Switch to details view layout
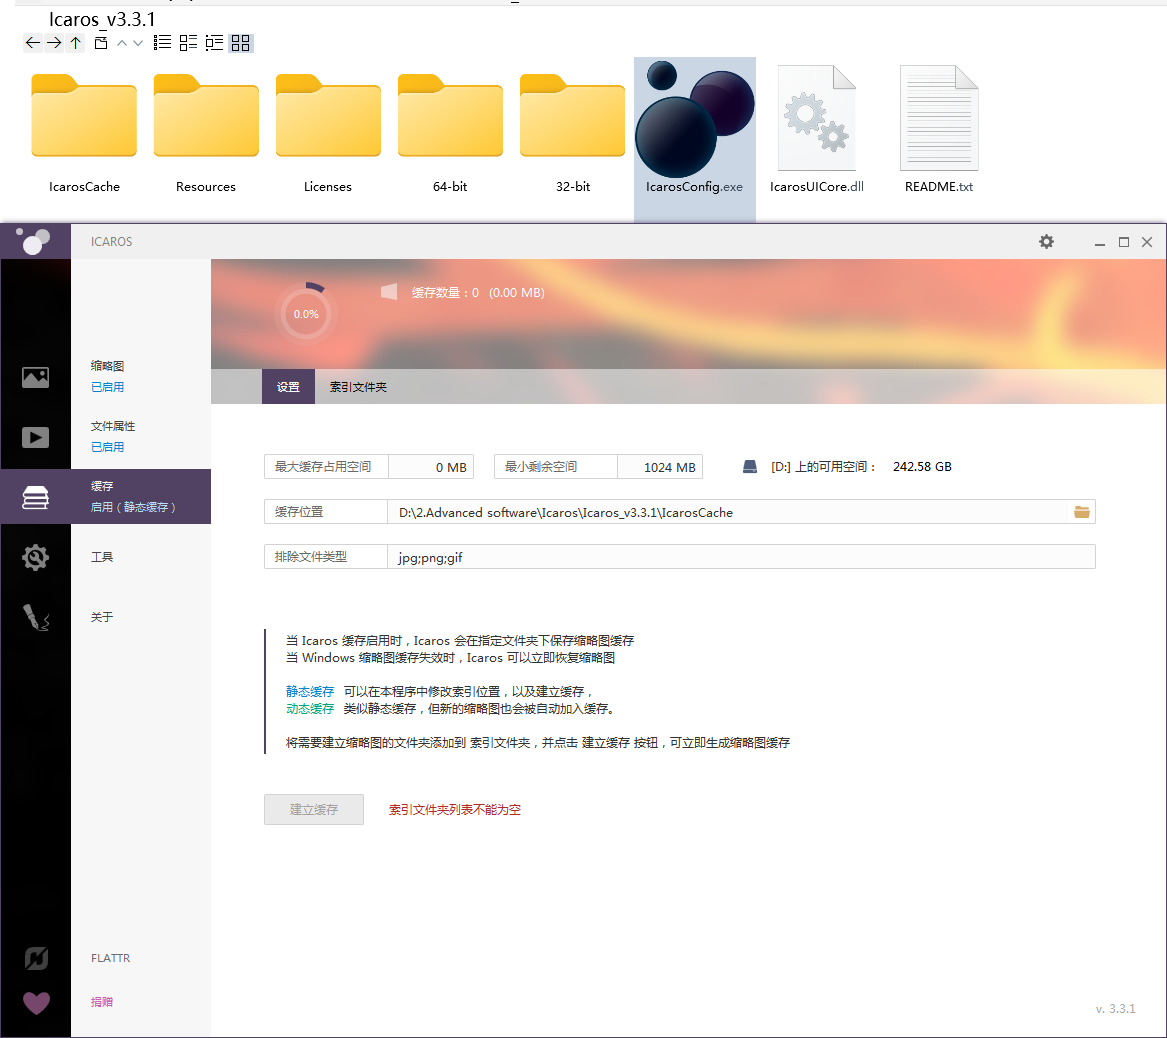This screenshot has width=1167, height=1038. 188,42
